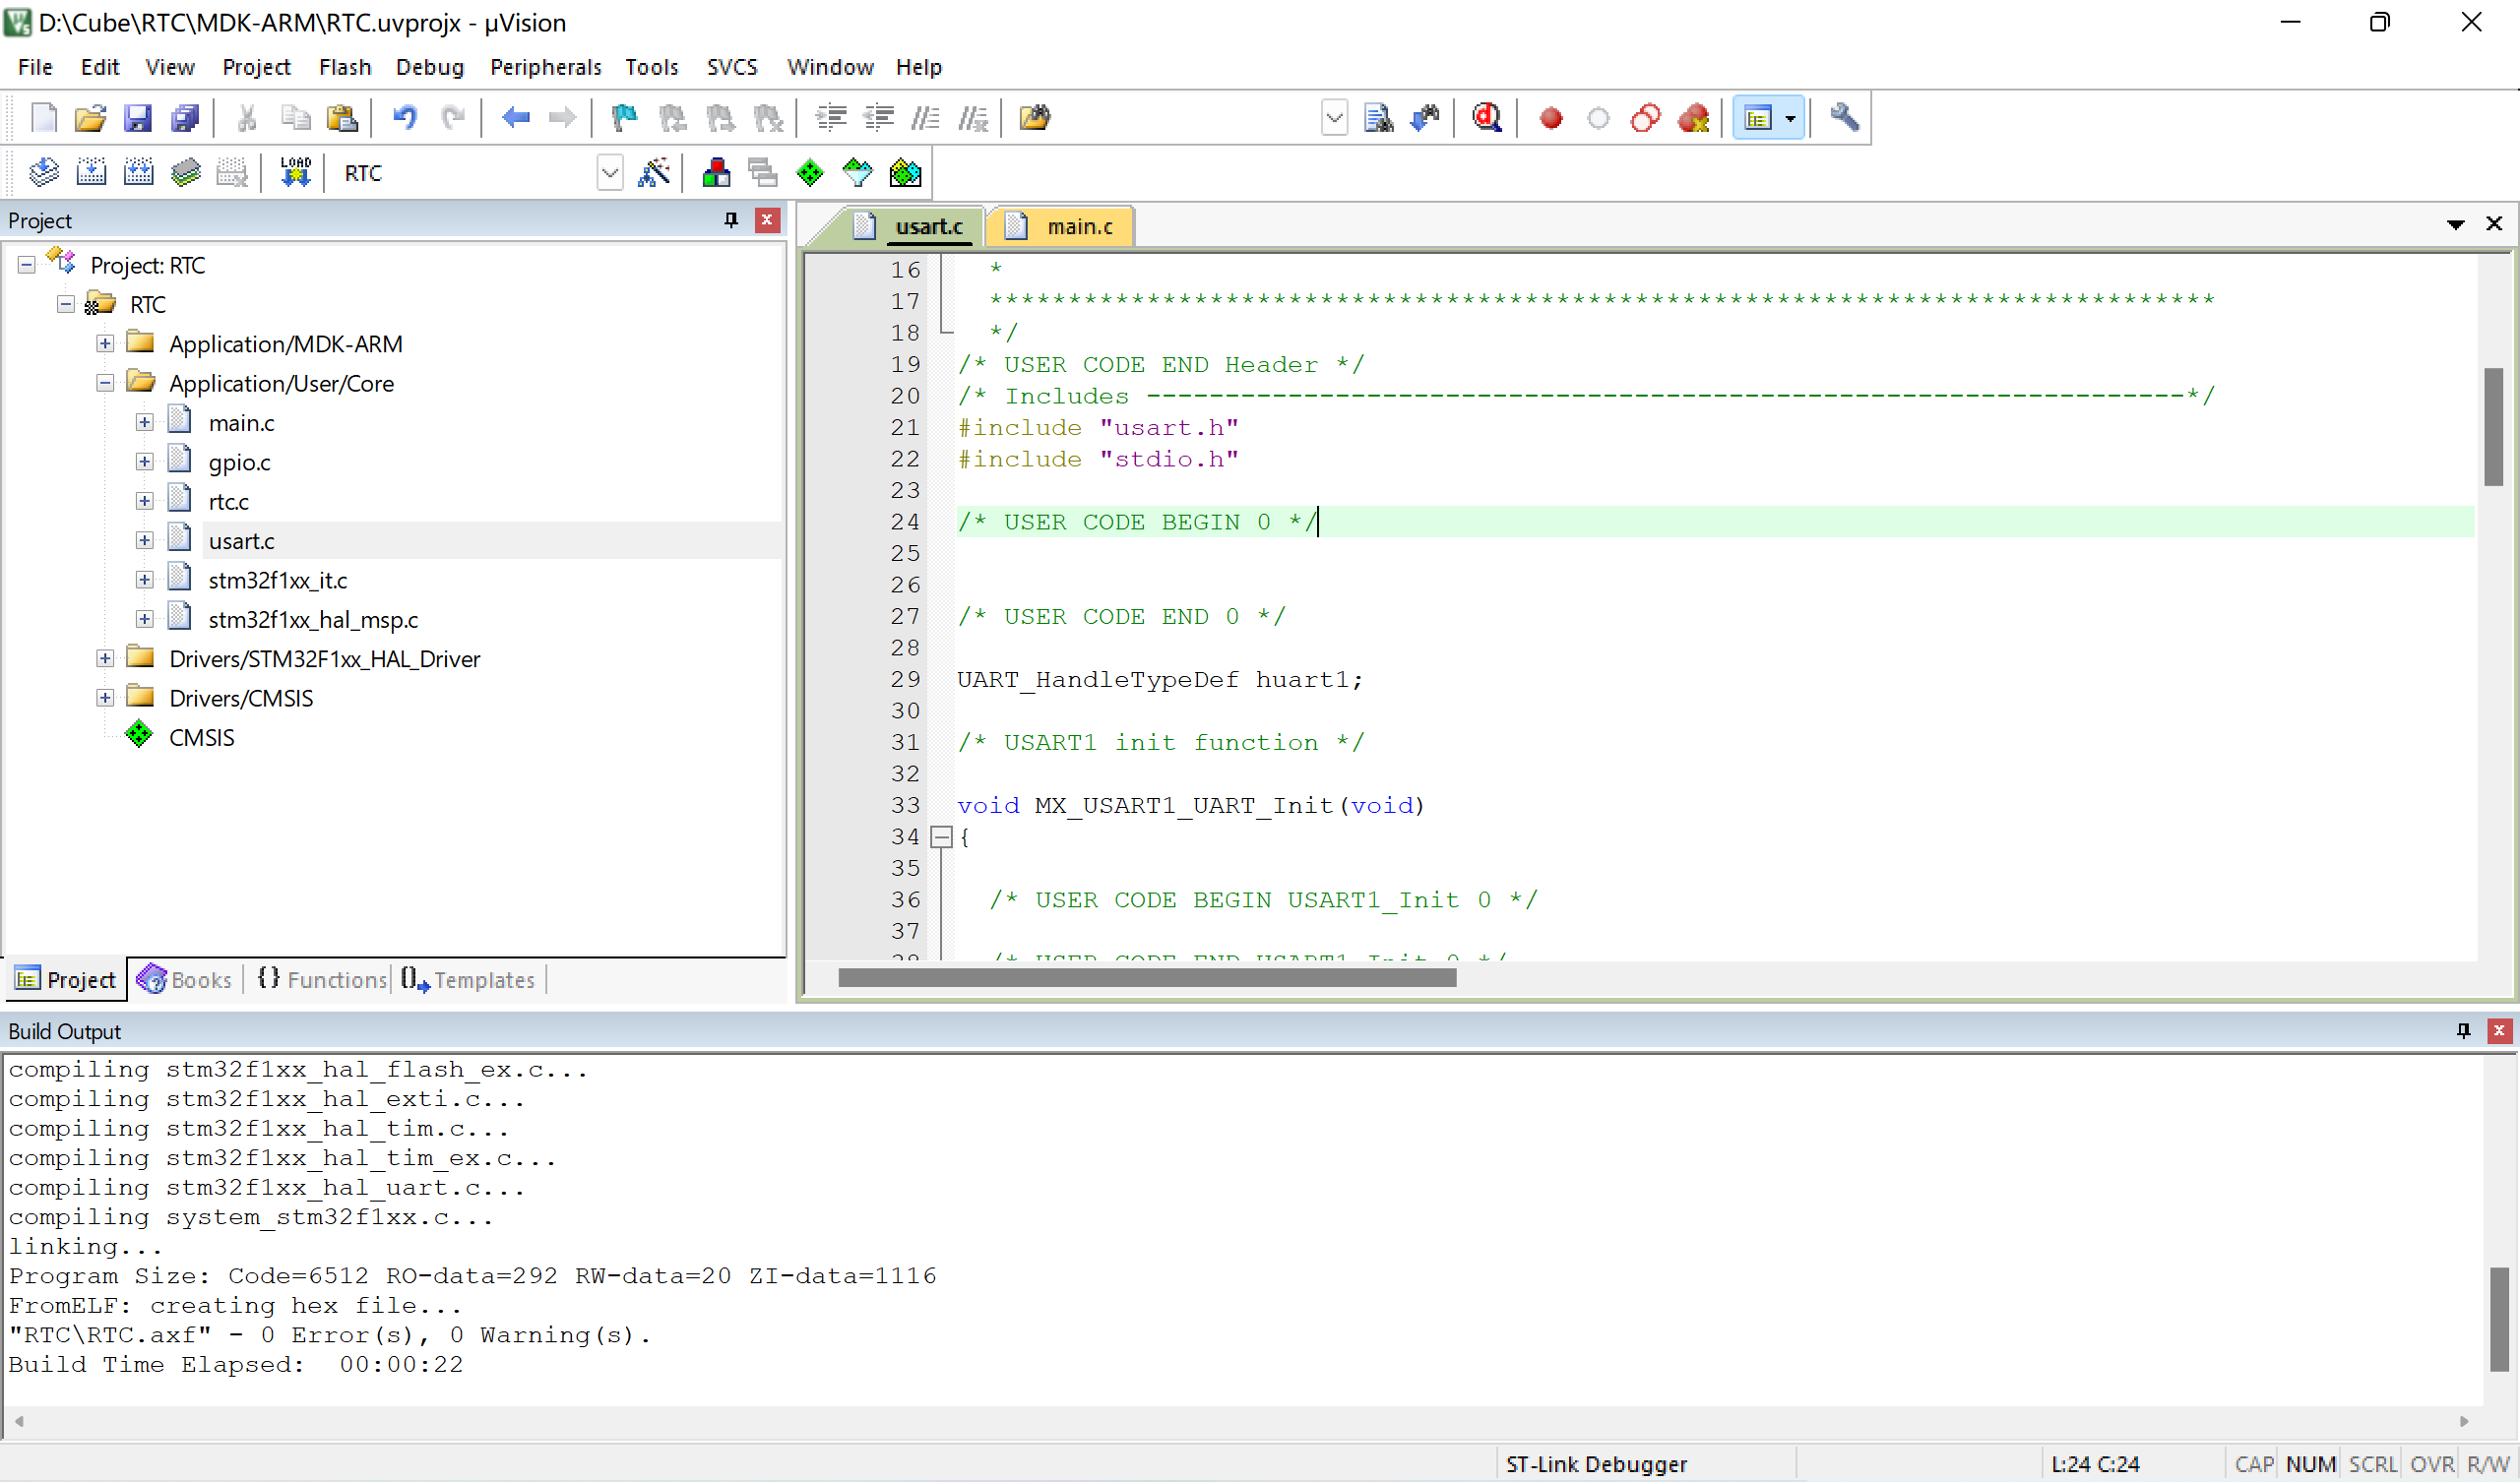Save all files icon
Image resolution: width=2520 pixels, height=1482 pixels.
coord(185,118)
